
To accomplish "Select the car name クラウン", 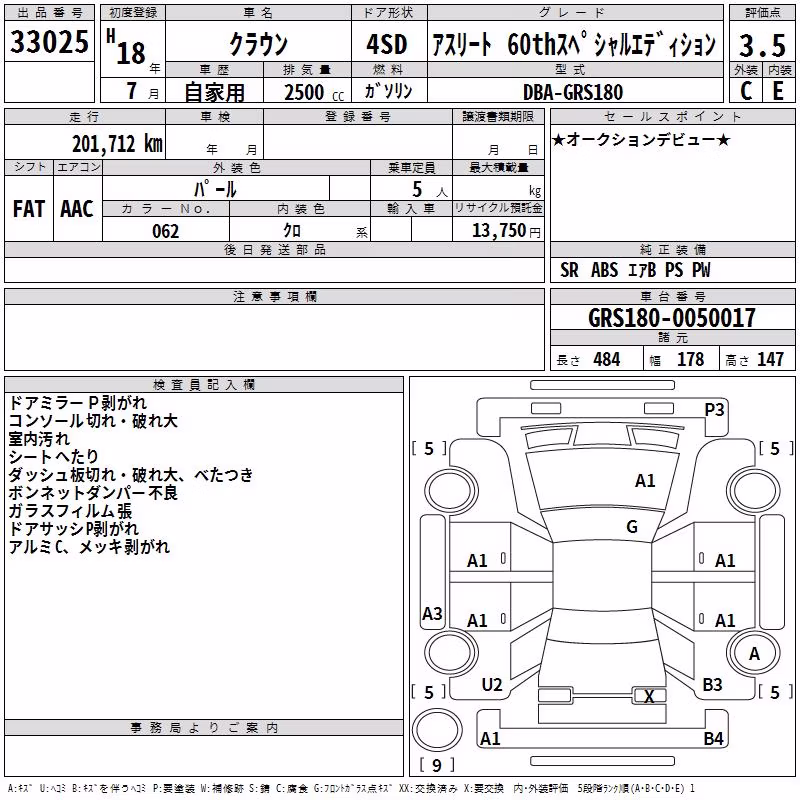I will [259, 44].
